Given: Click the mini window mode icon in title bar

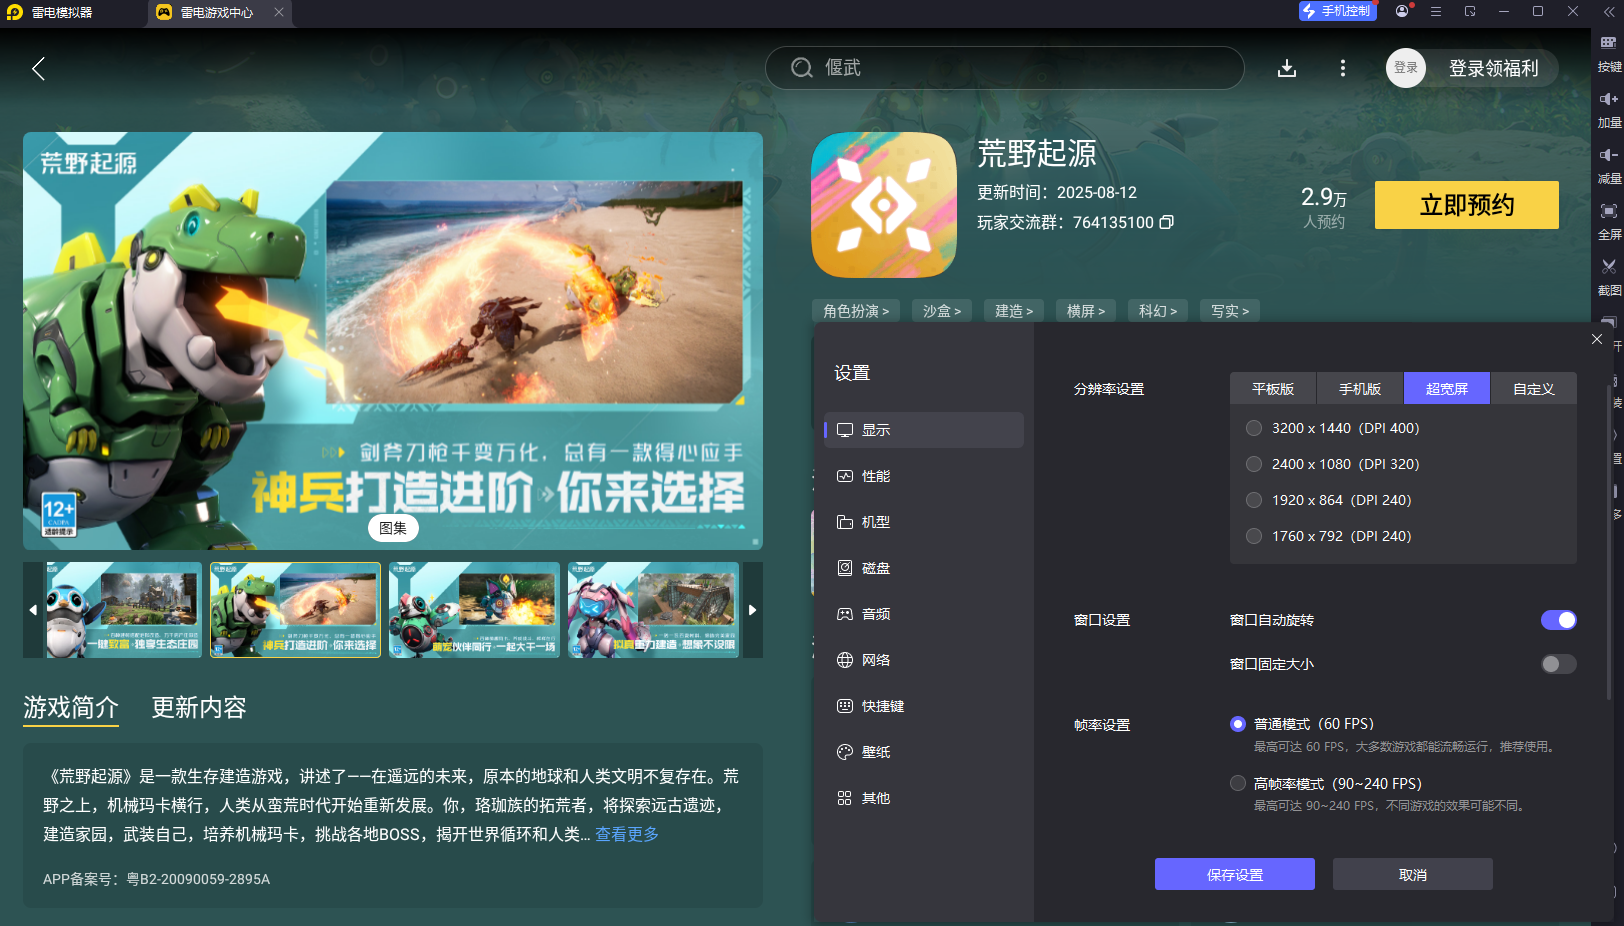Looking at the screenshot, I should (x=1470, y=11).
